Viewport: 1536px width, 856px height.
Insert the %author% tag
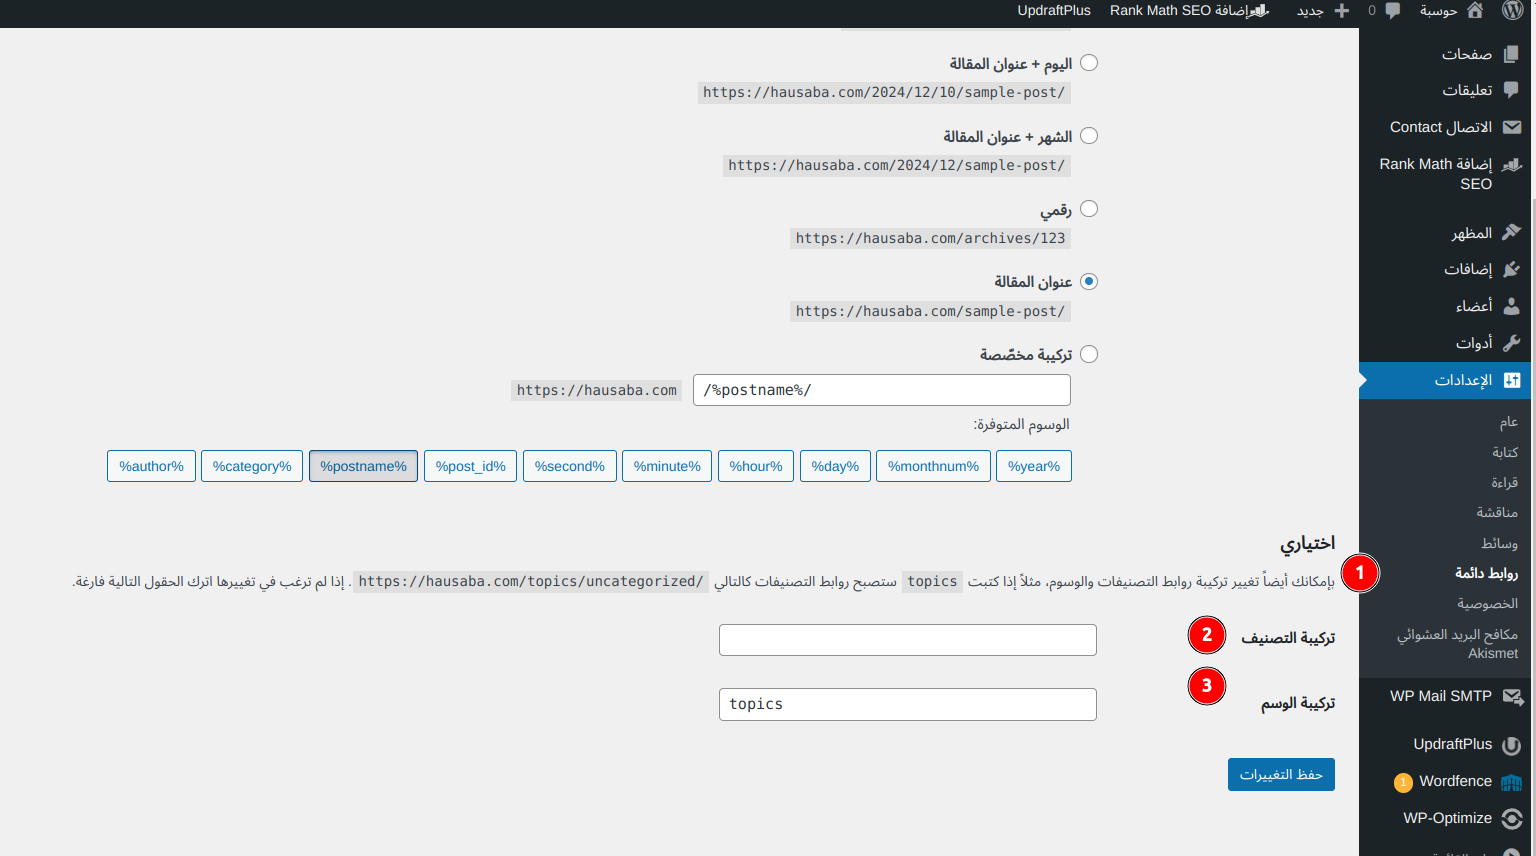(152, 466)
